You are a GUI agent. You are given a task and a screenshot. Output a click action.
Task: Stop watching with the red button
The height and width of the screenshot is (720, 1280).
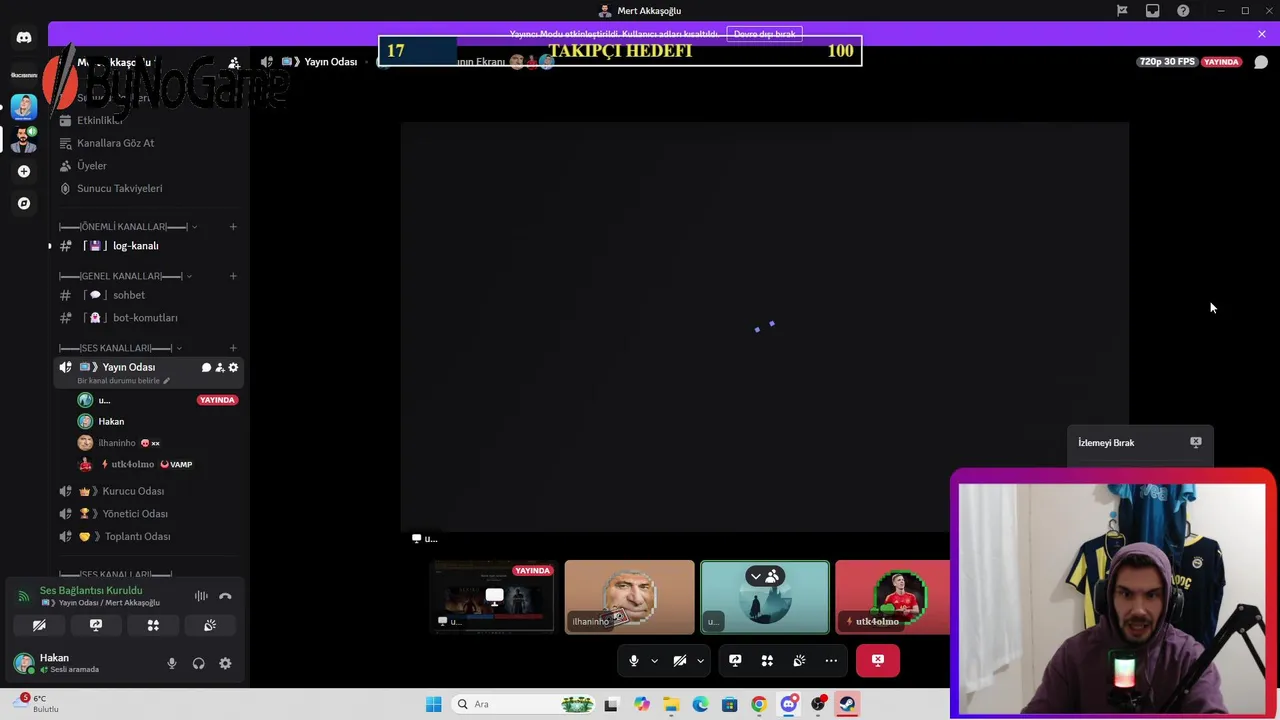[x=878, y=660]
